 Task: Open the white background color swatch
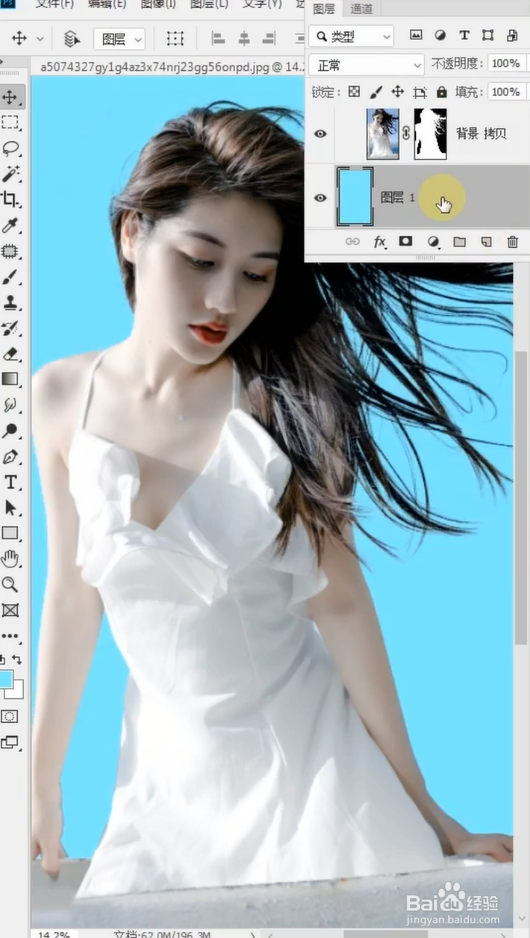(x=18, y=693)
